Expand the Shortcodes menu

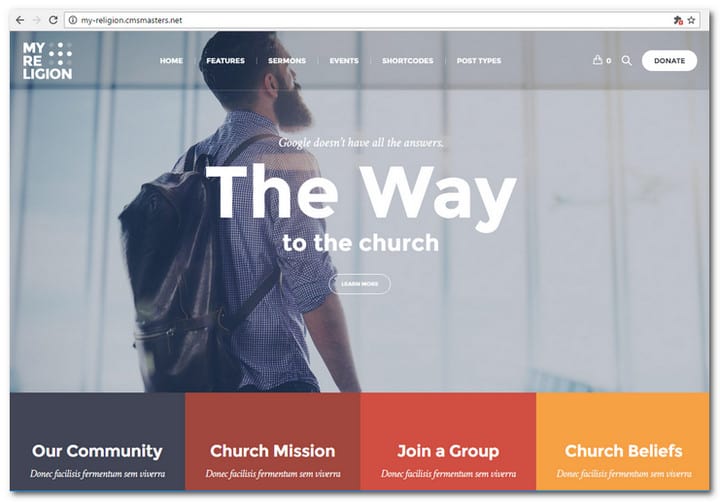(408, 61)
